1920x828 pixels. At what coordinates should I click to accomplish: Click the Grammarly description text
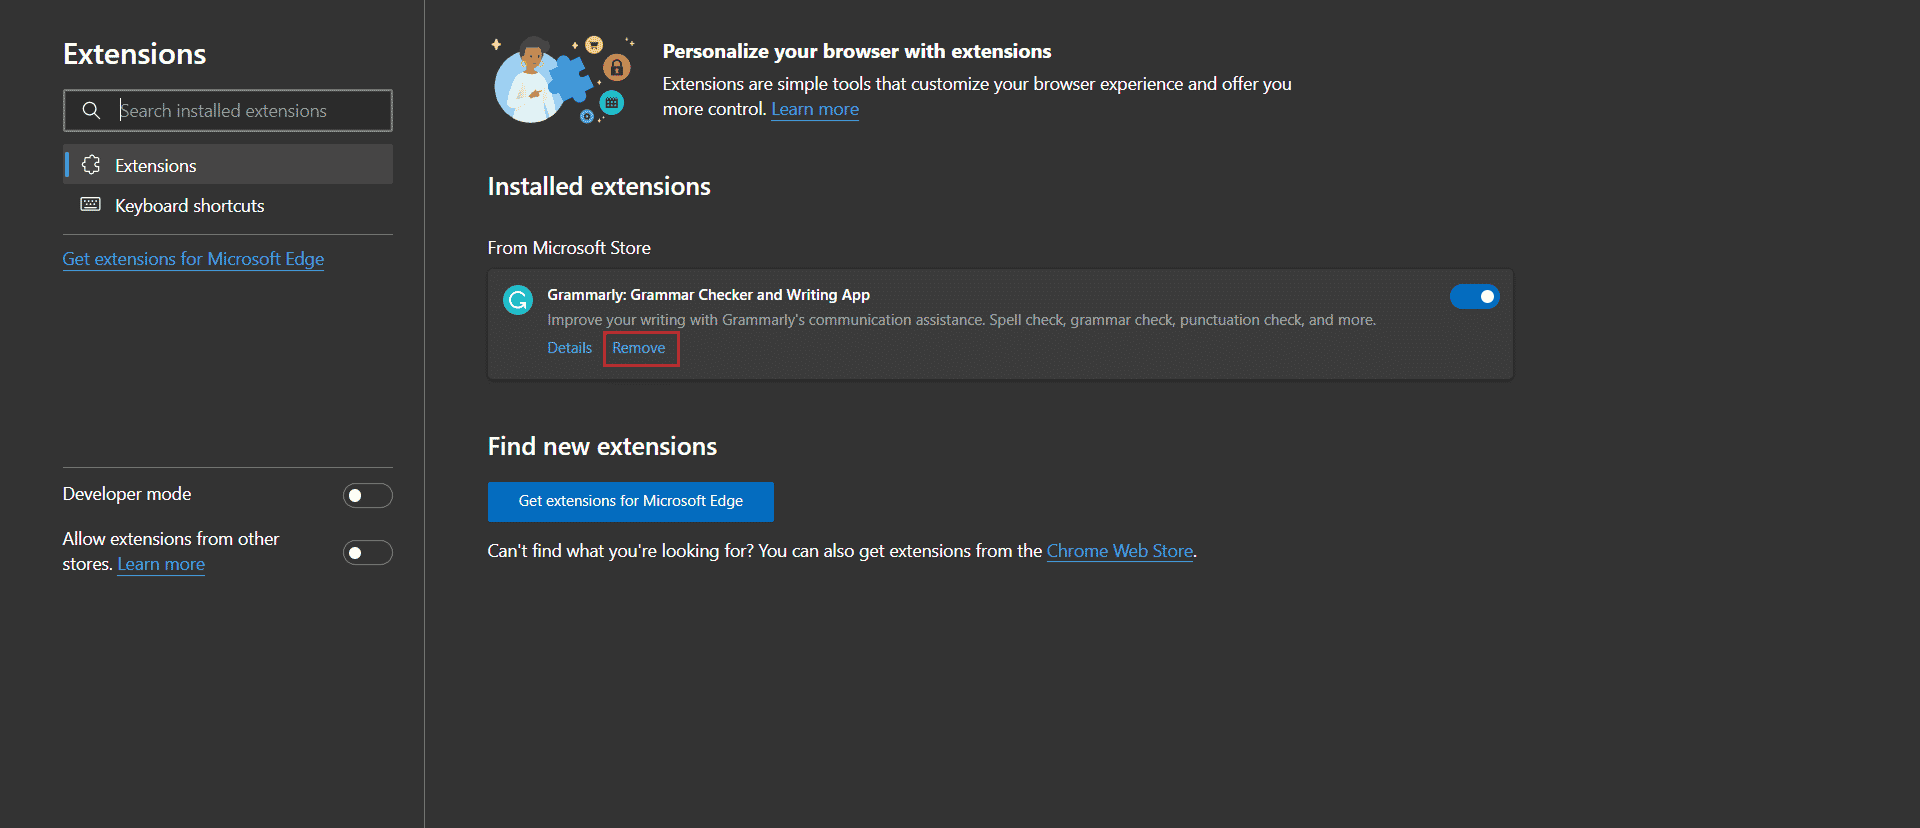tap(961, 320)
